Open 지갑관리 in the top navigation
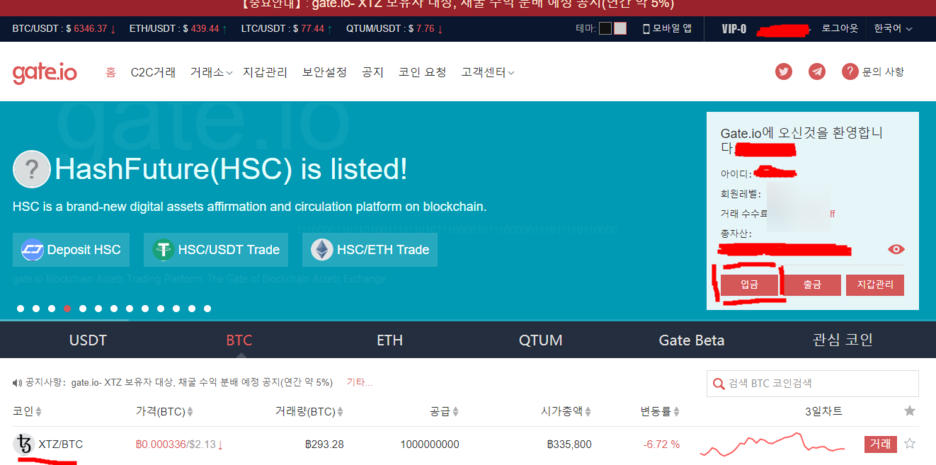Image resolution: width=936 pixels, height=465 pixels. pyautogui.click(x=265, y=73)
